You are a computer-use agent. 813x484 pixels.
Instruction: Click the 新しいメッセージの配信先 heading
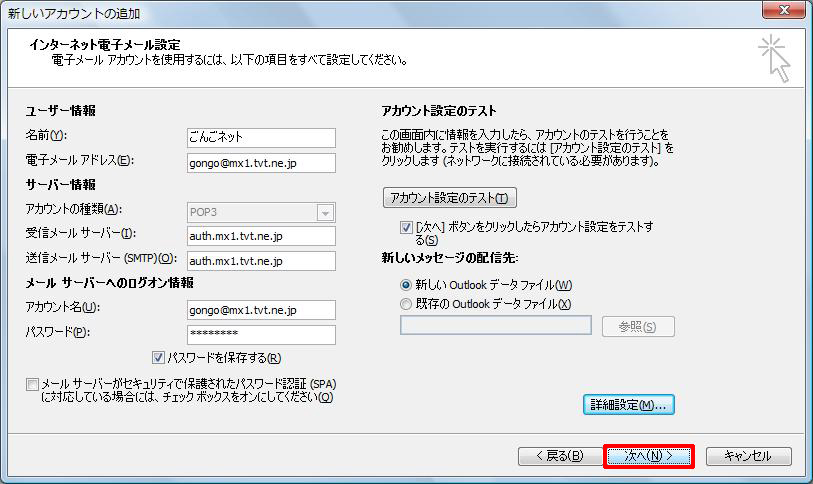450,258
